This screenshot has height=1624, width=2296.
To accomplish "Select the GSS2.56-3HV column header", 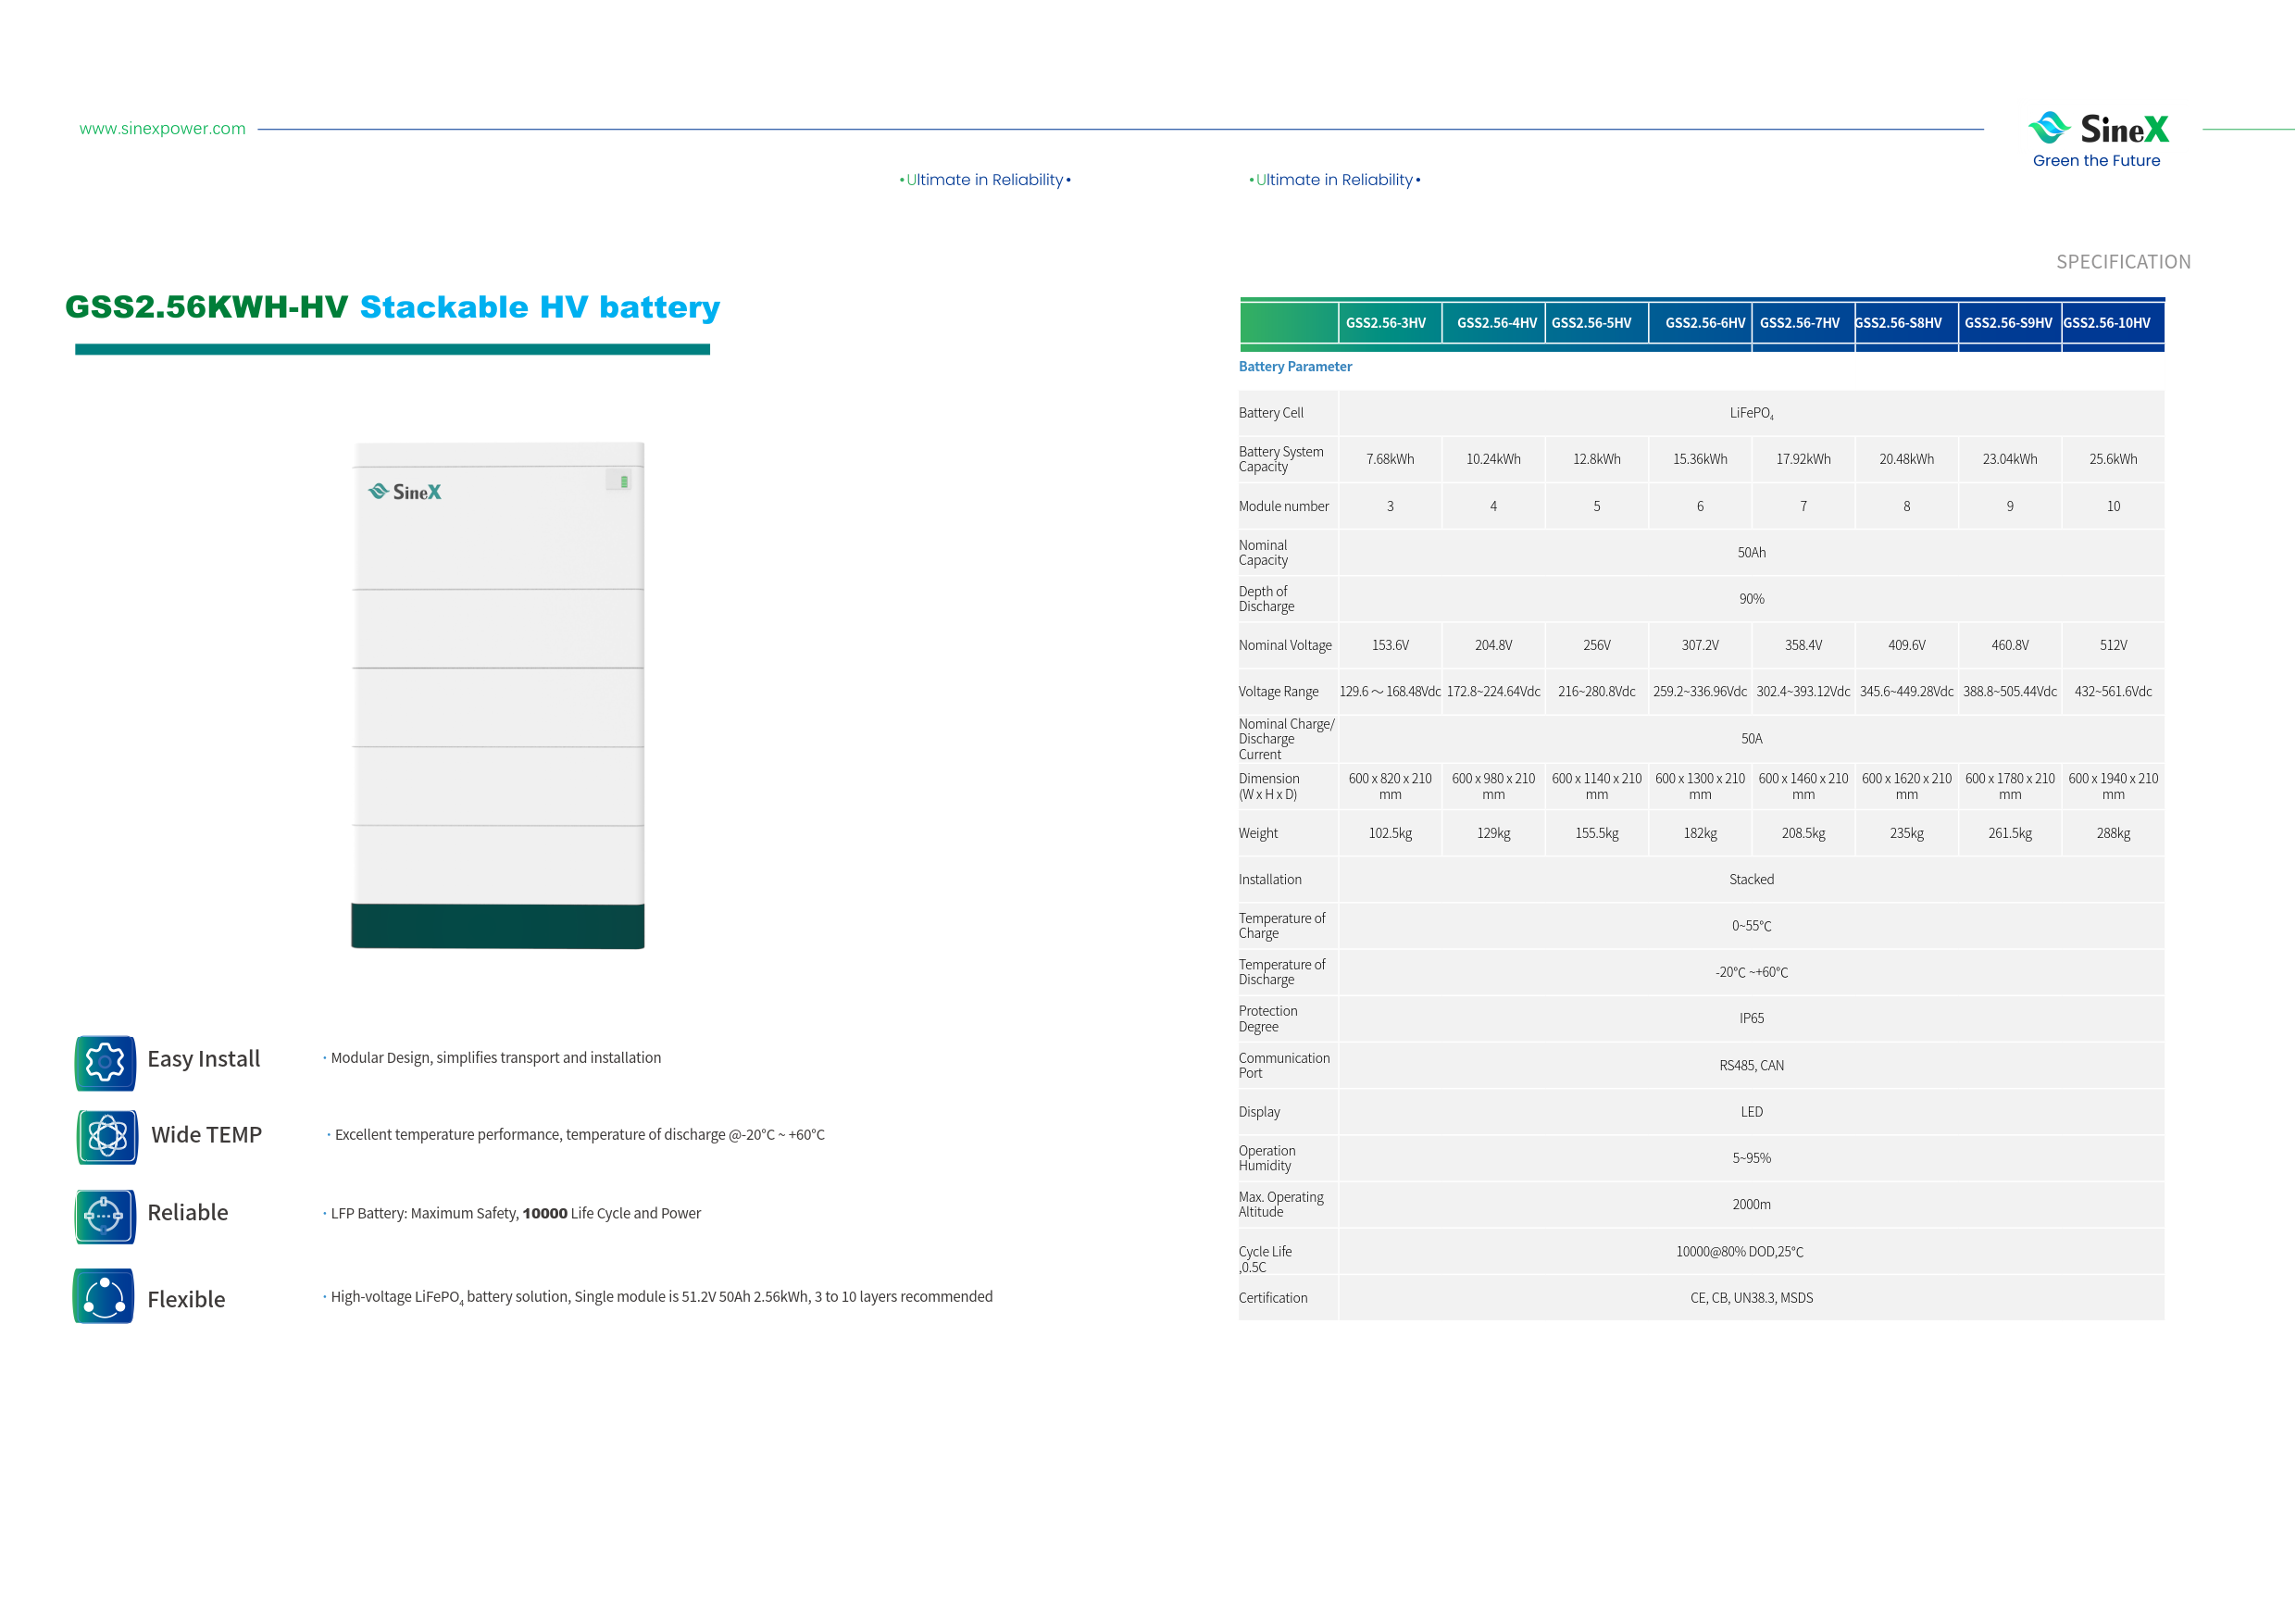I will [1389, 323].
